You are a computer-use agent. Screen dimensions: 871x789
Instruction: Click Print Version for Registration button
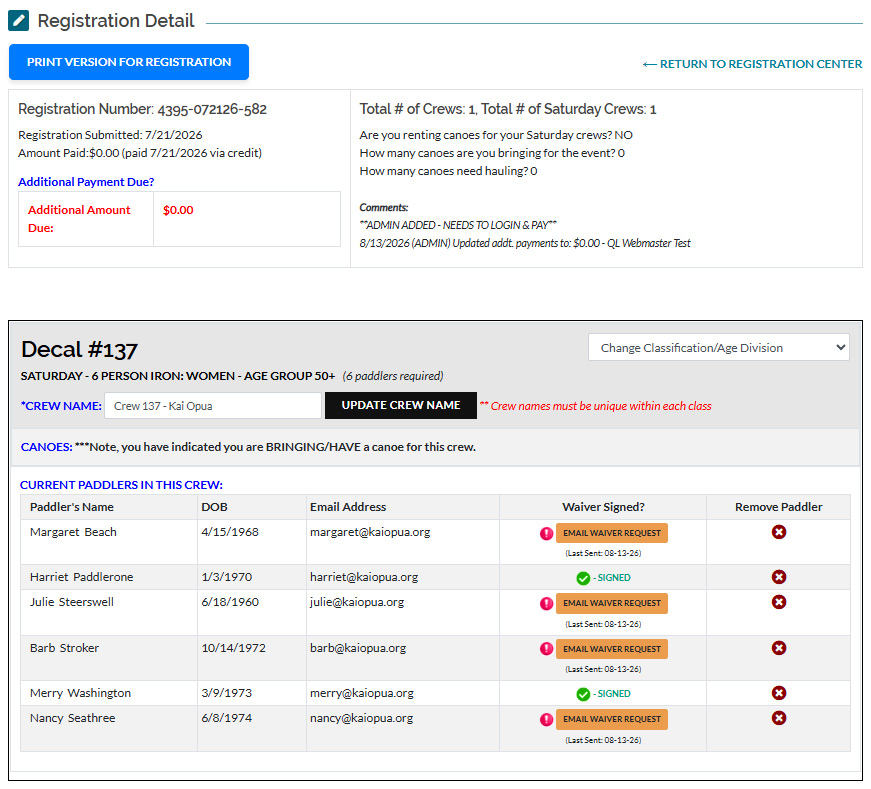pos(129,62)
